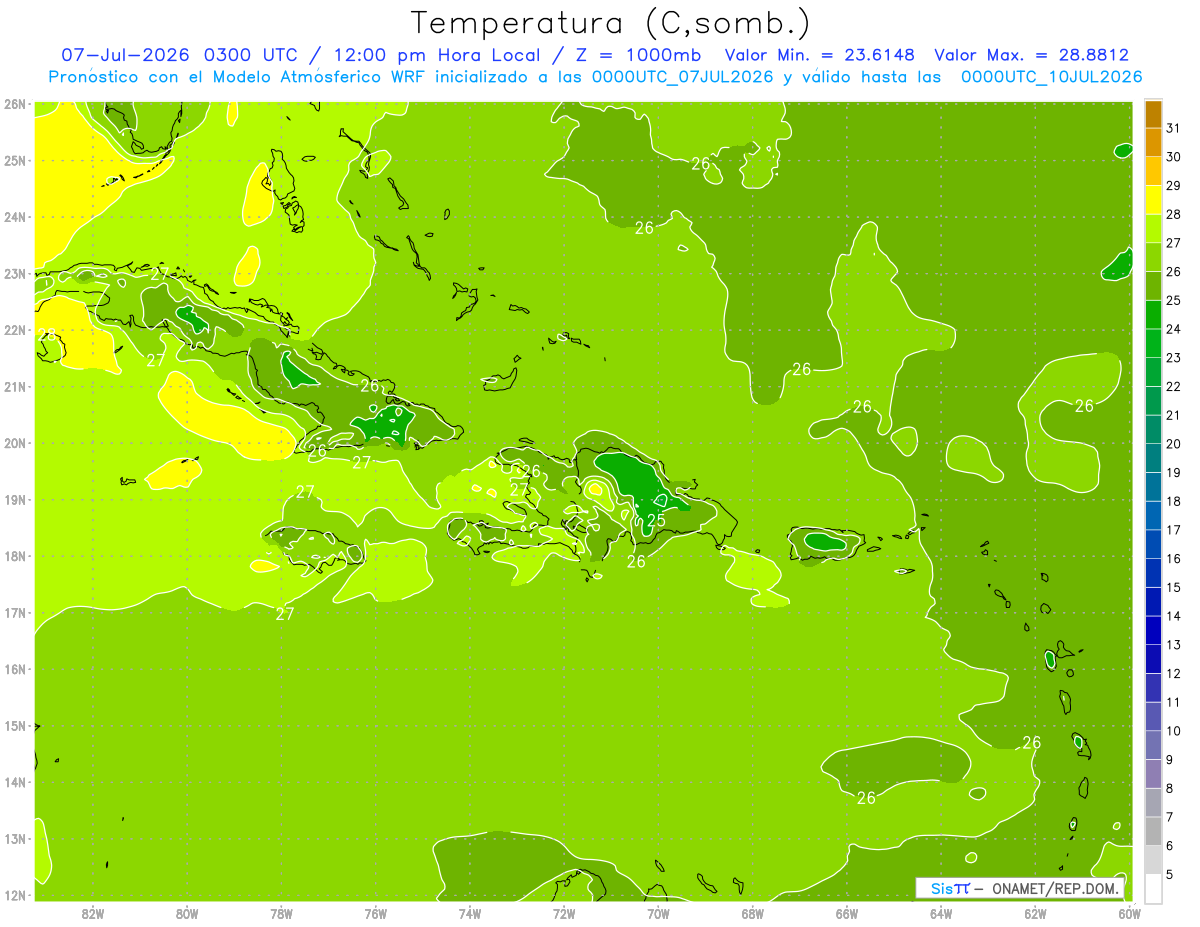Click the legend value 29

(1174, 185)
